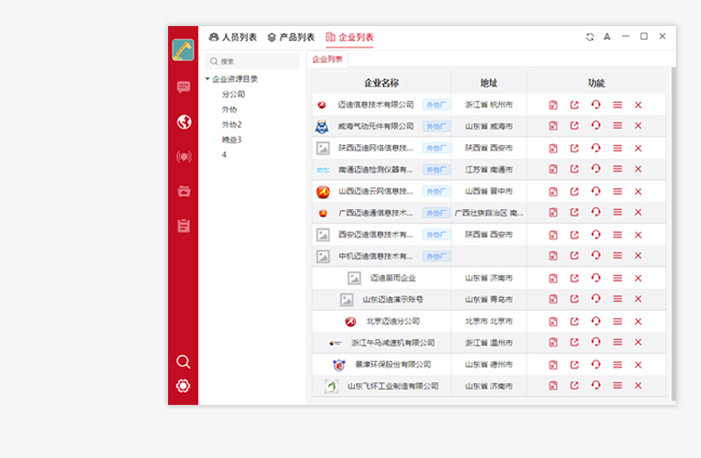Click the red X in the 广西 company row
Viewport: 701px width, 458px height.
pos(638,212)
